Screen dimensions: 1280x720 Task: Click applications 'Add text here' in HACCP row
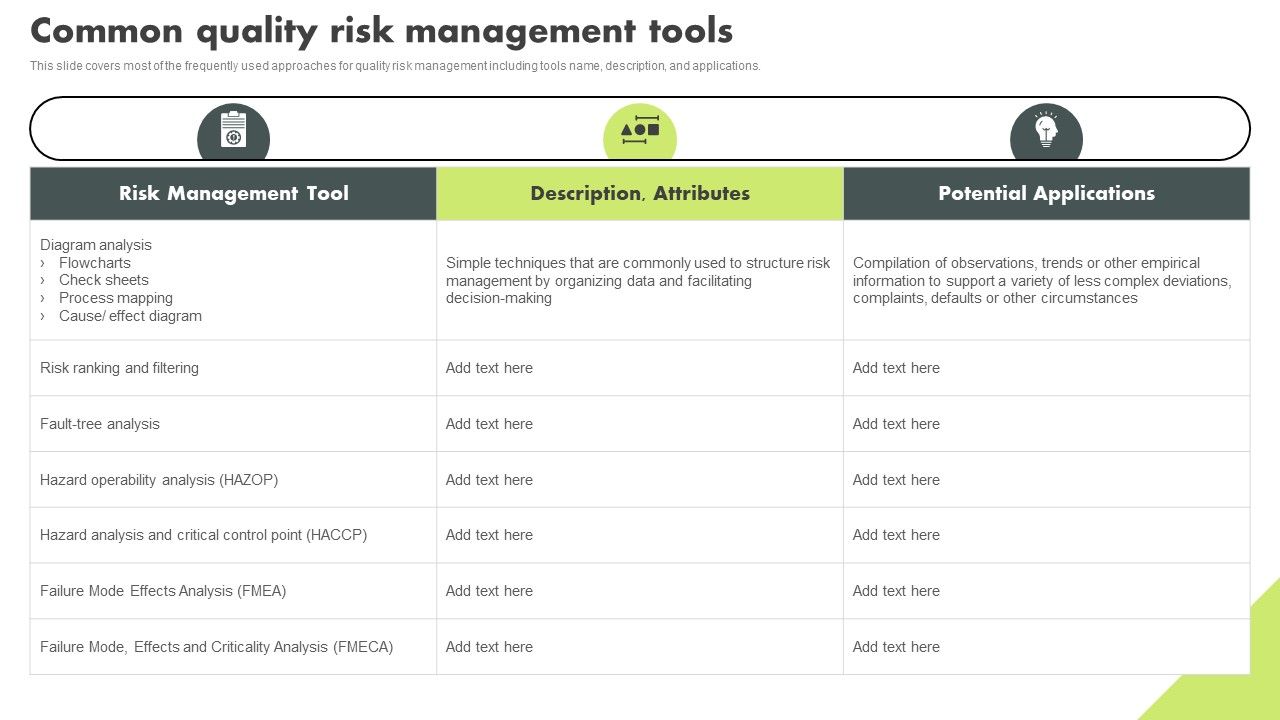tap(896, 535)
